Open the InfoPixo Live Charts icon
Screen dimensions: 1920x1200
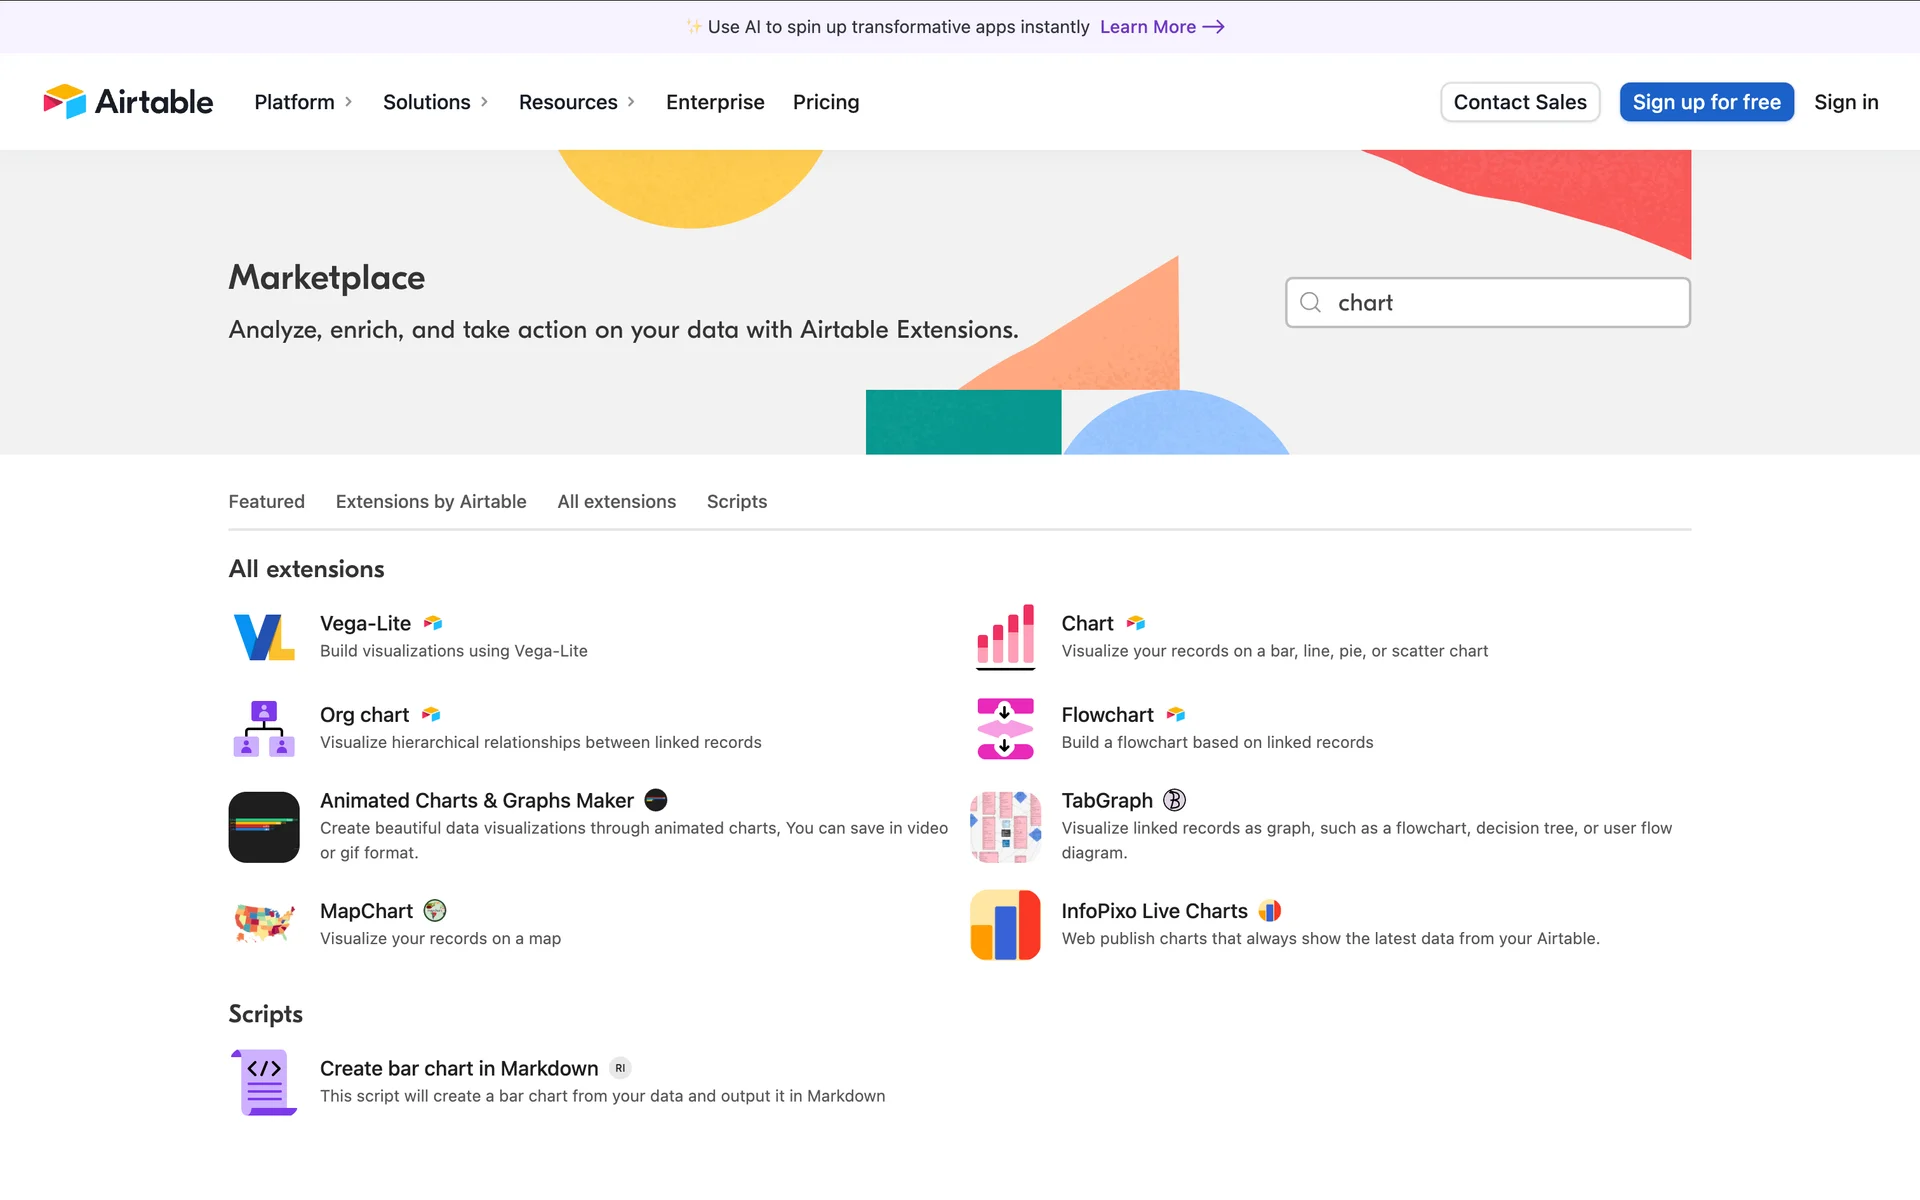click(1005, 924)
